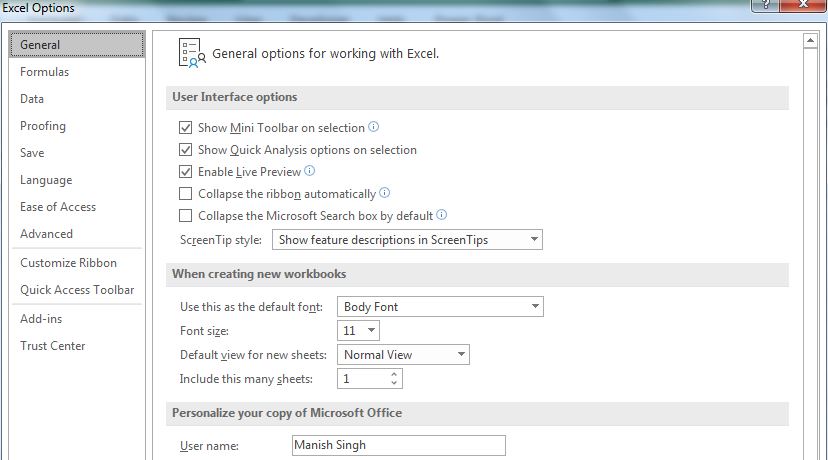828x460 pixels.
Task: Open the Ease of Access category
Action: pyautogui.click(x=77, y=206)
